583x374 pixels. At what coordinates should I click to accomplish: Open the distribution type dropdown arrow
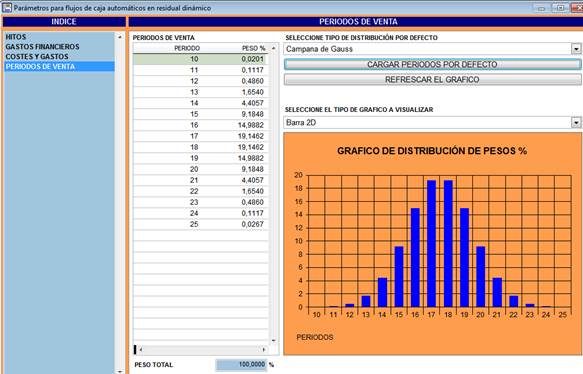[x=576, y=49]
